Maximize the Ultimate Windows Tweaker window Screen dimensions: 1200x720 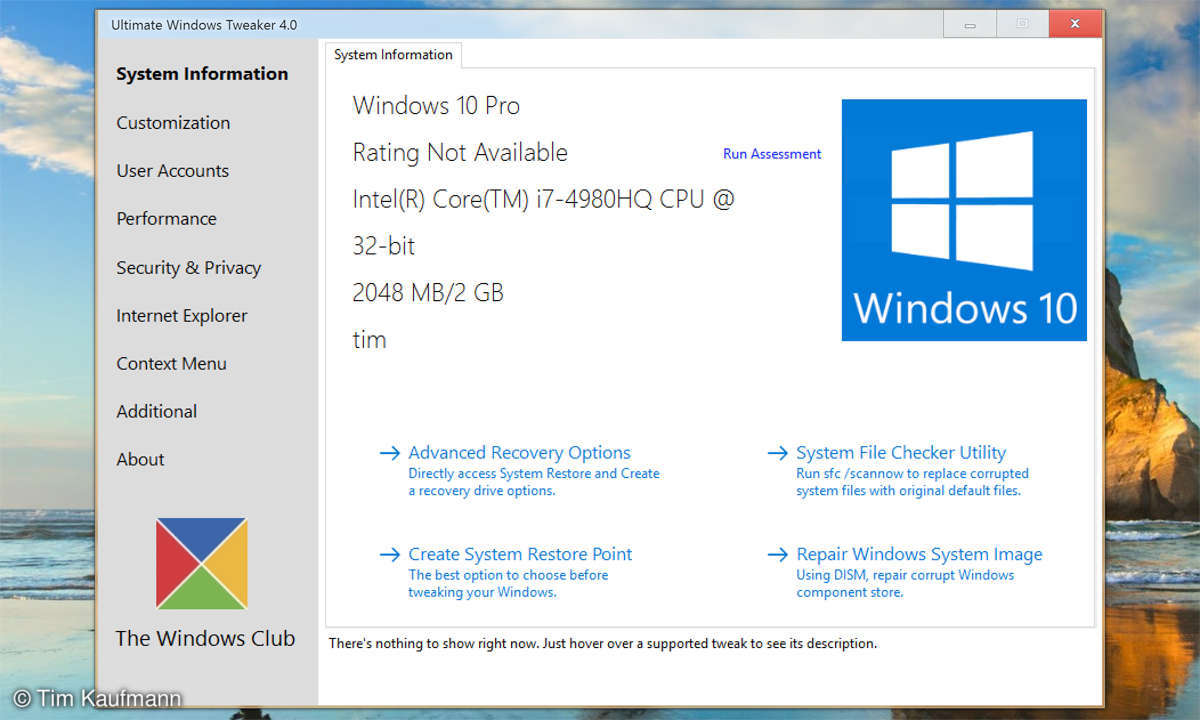[x=1022, y=24]
